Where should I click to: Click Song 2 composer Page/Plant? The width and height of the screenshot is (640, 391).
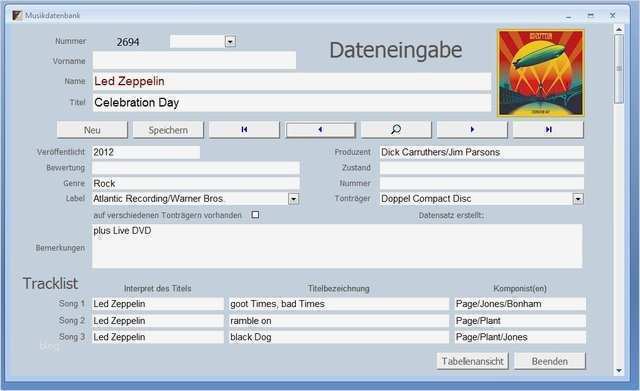click(520, 321)
